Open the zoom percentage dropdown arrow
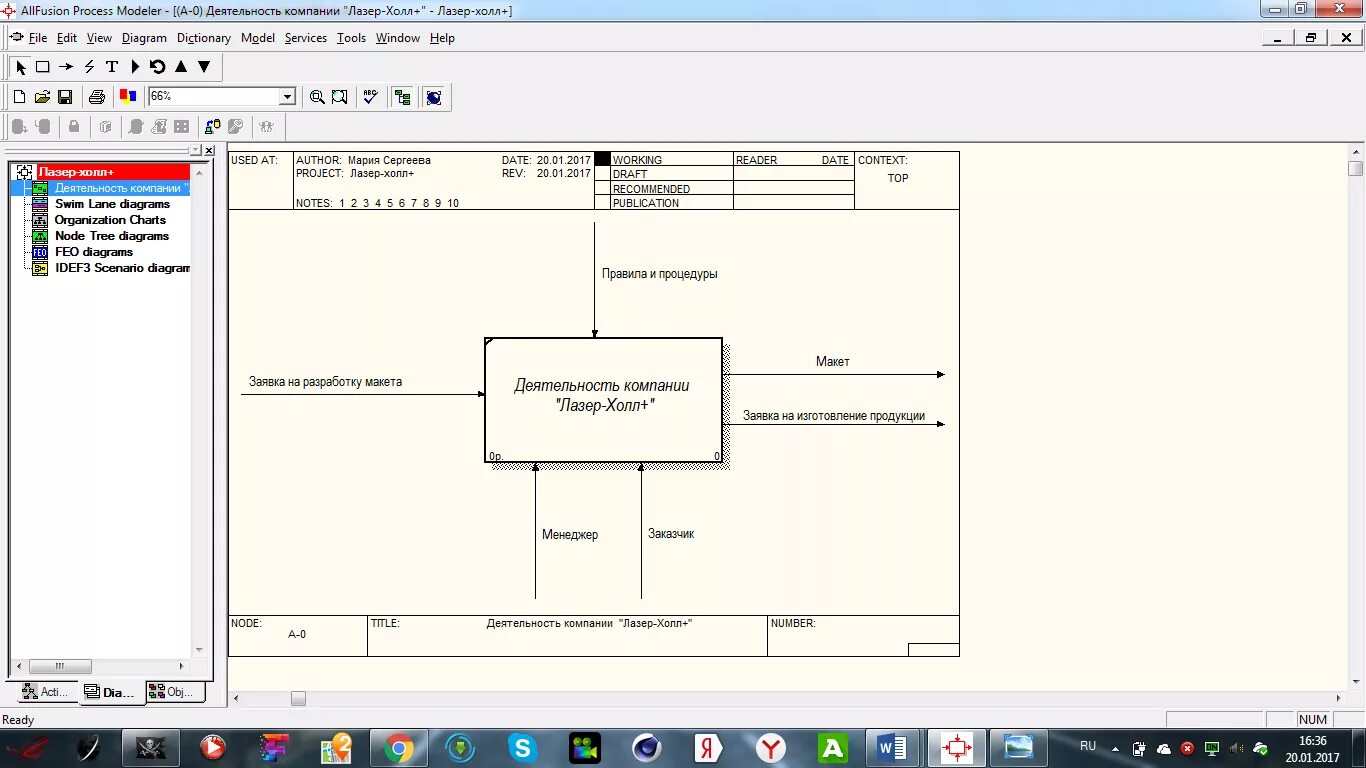 coord(288,97)
